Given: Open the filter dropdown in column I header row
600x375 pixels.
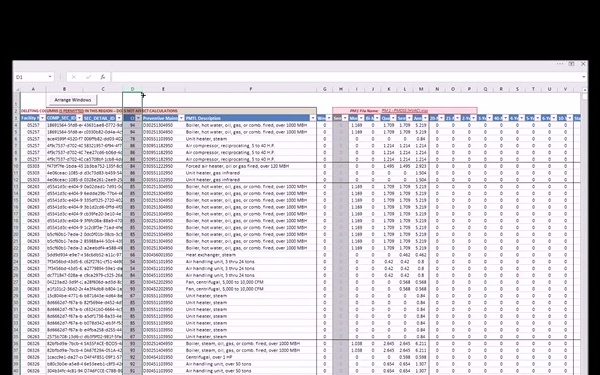Looking at the screenshot, I should coord(361,118).
